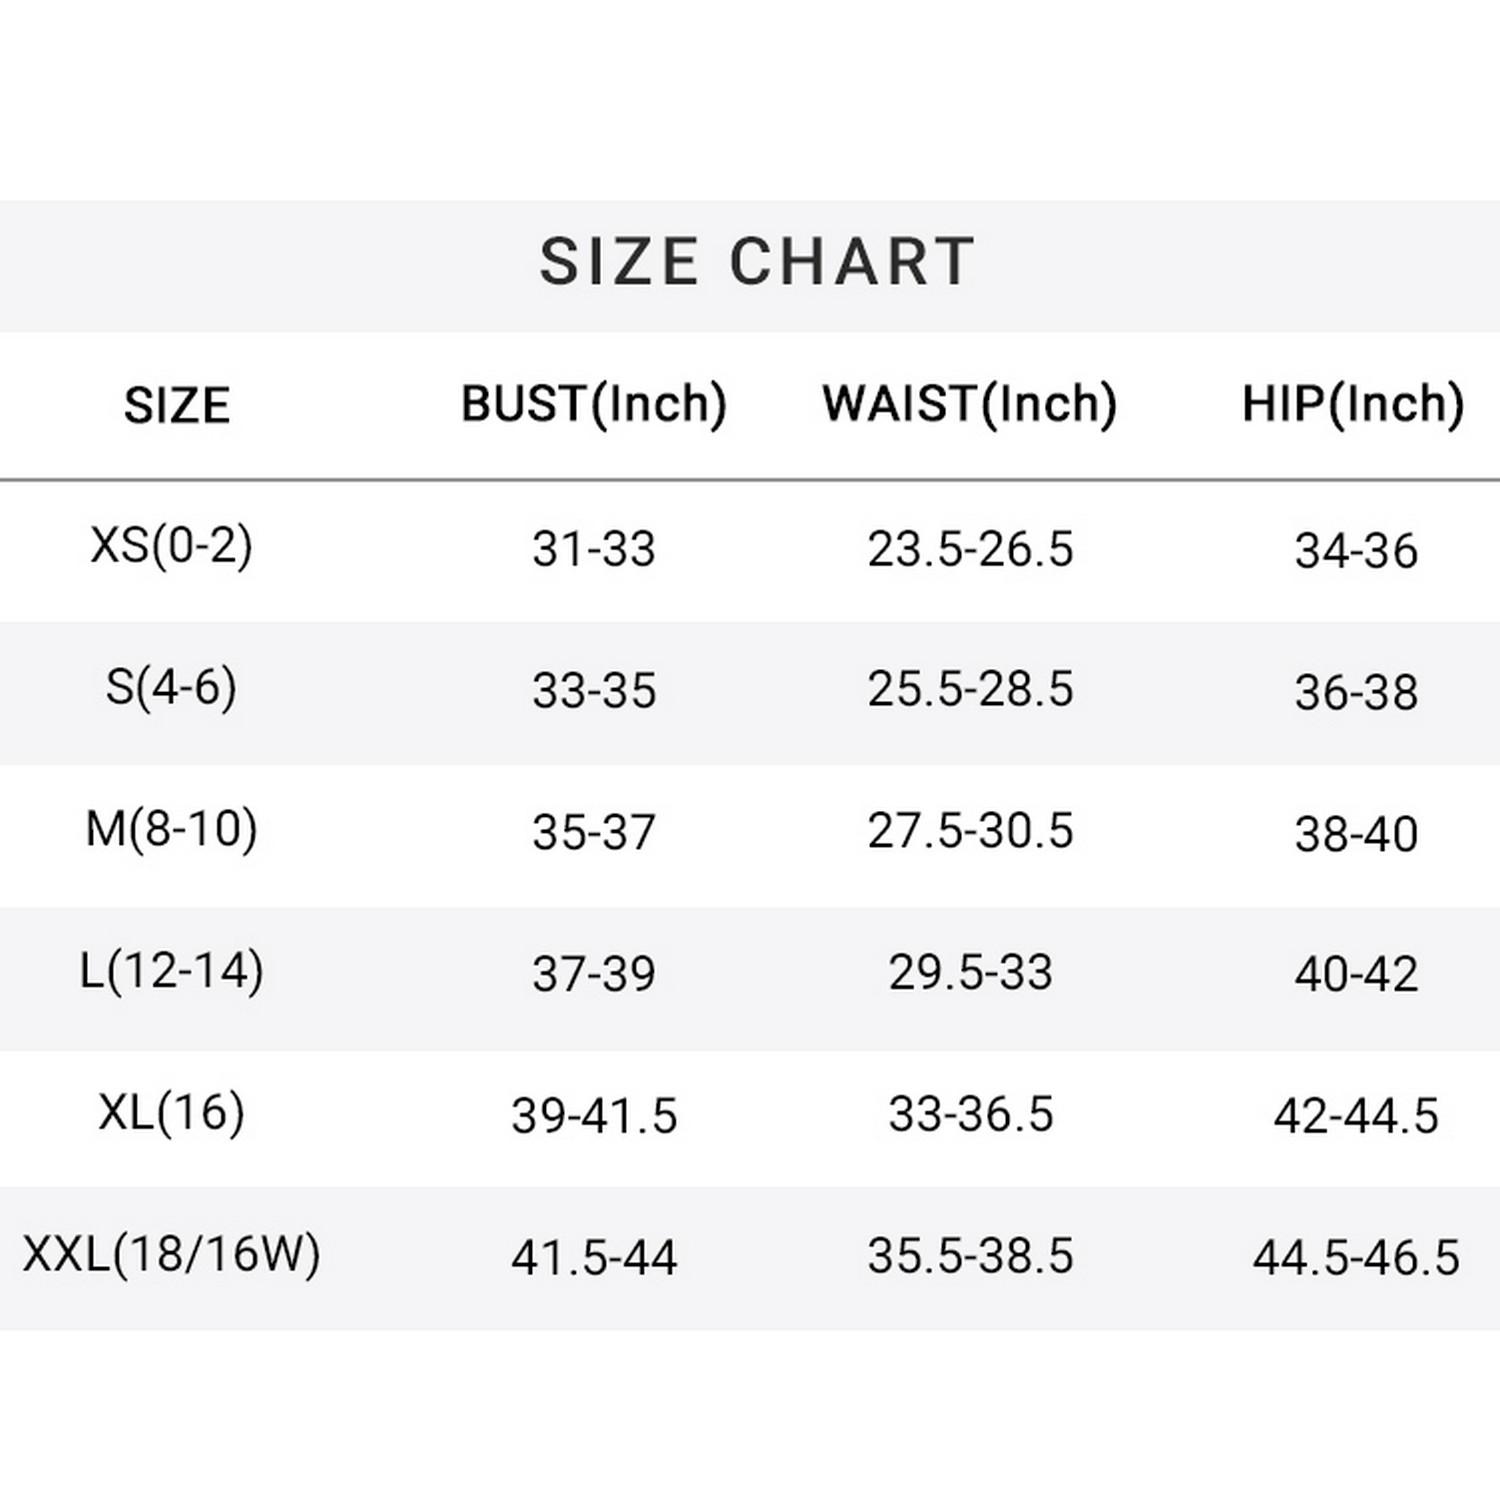This screenshot has width=1500, height=1500.
Task: Select the XS(0-2) size row label
Action: click(x=171, y=546)
